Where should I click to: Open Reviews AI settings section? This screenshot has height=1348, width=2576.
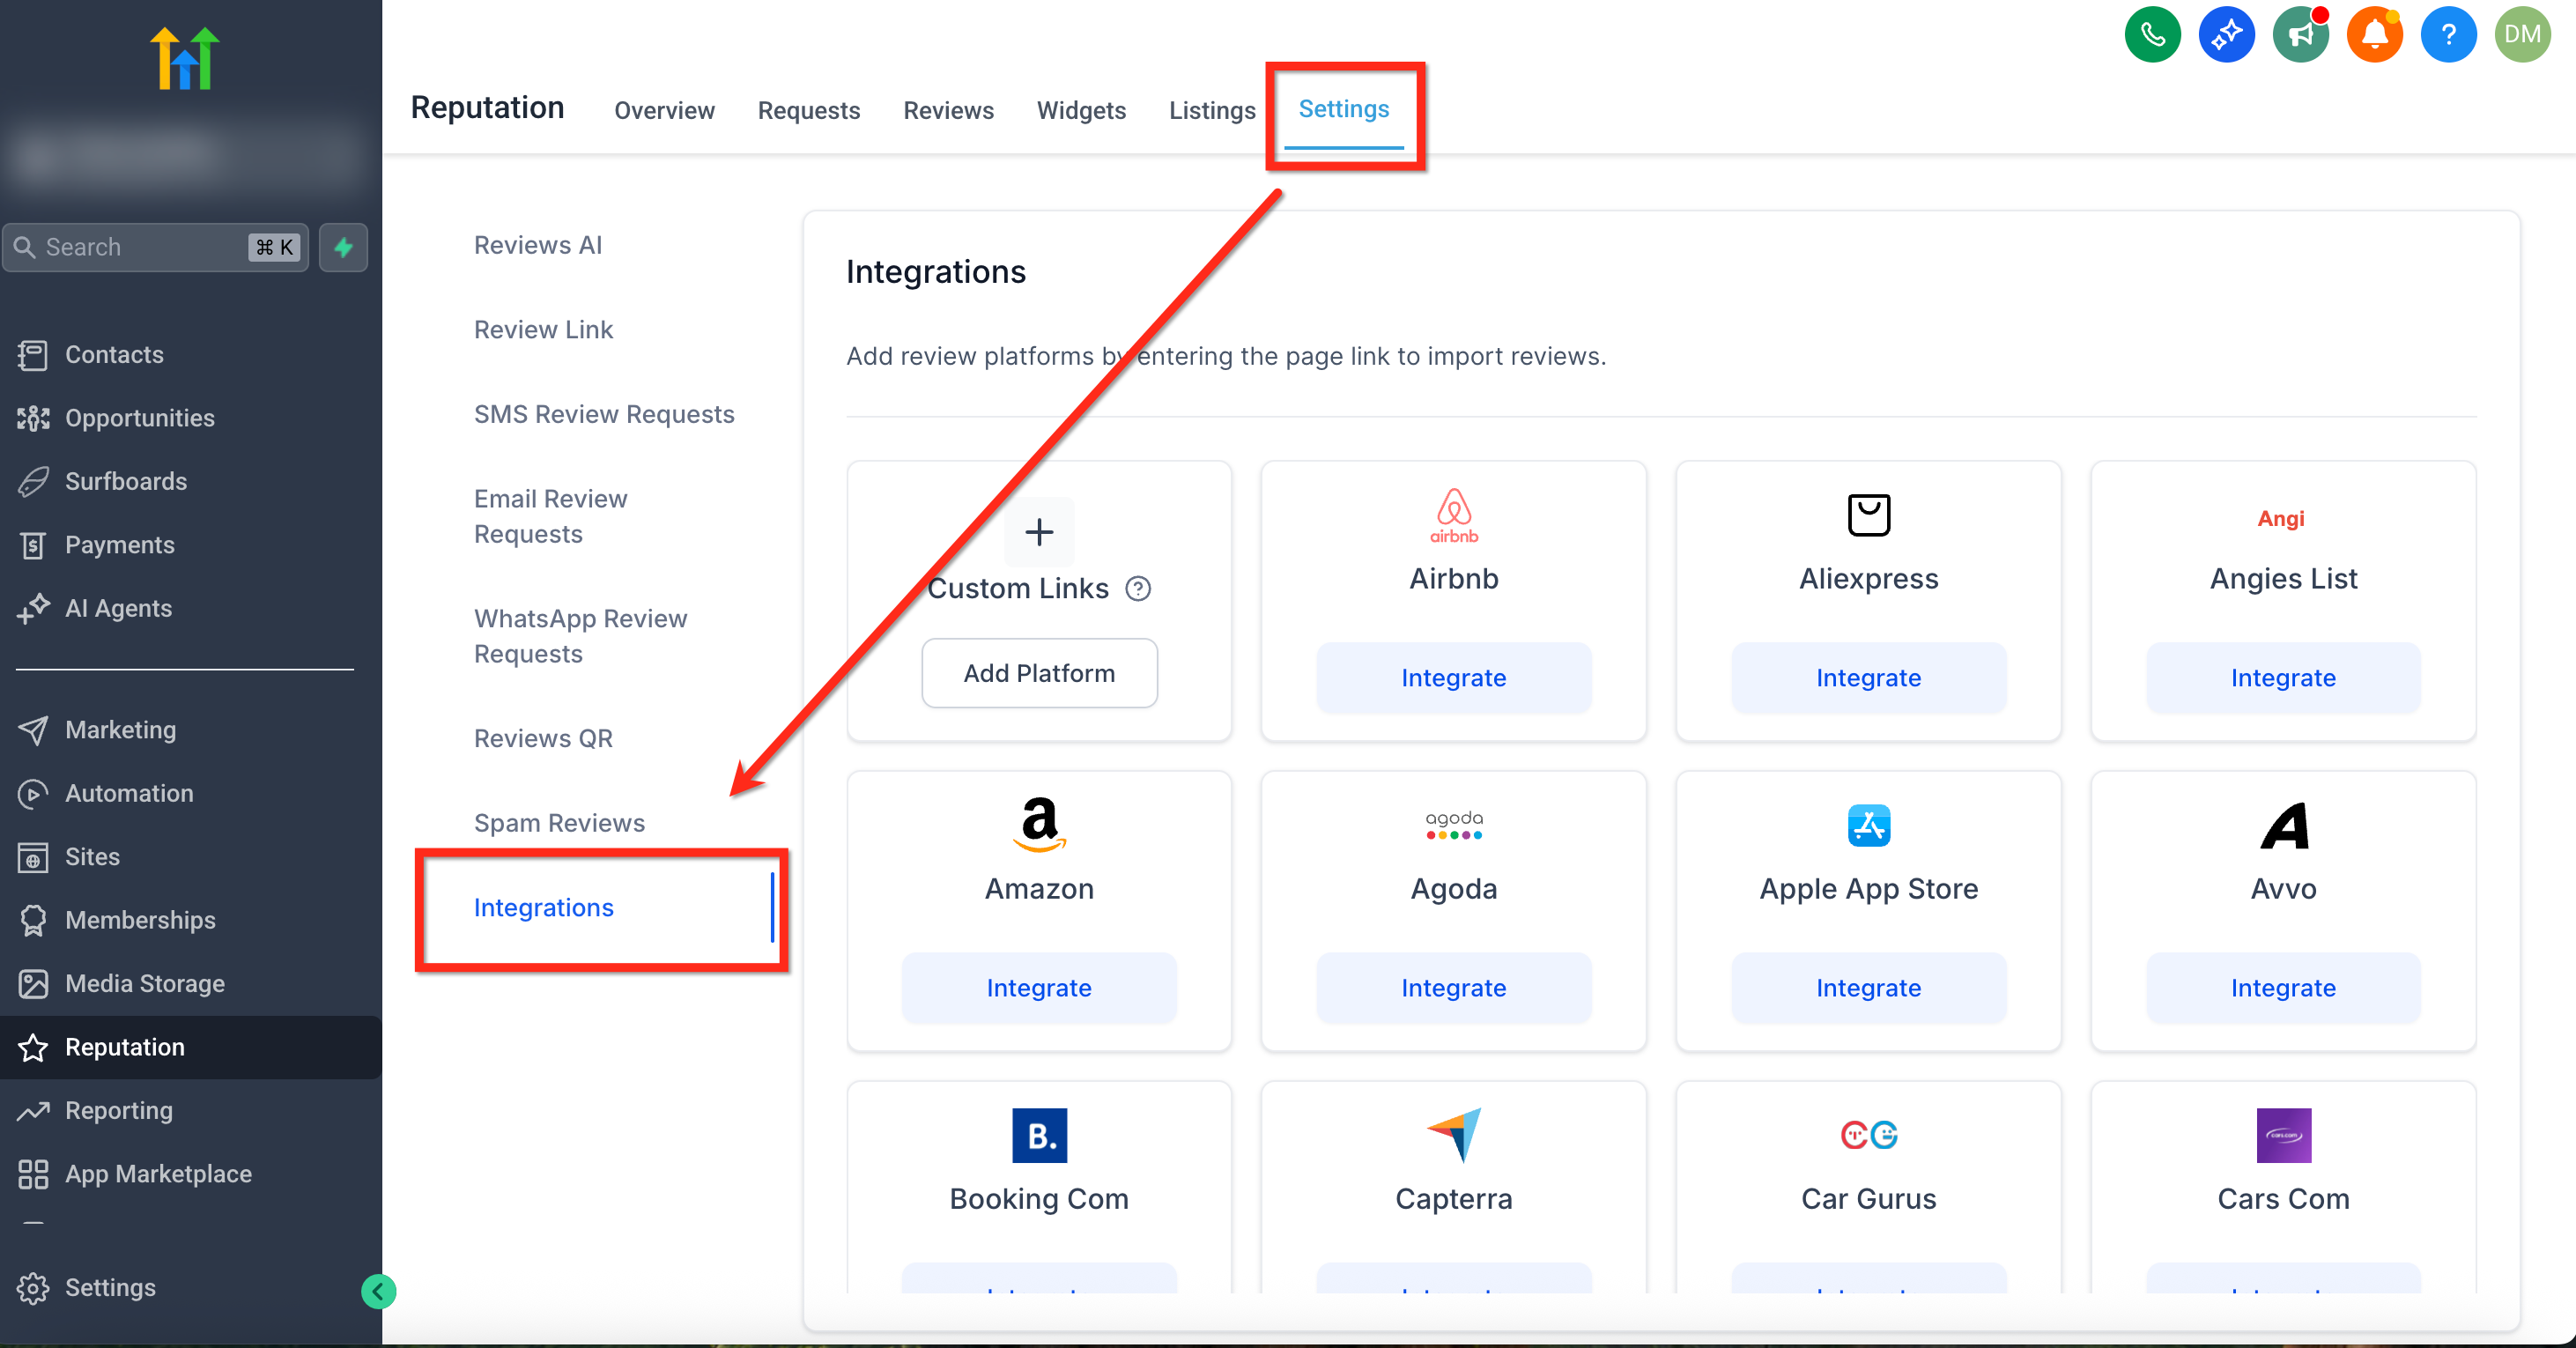[x=538, y=245]
